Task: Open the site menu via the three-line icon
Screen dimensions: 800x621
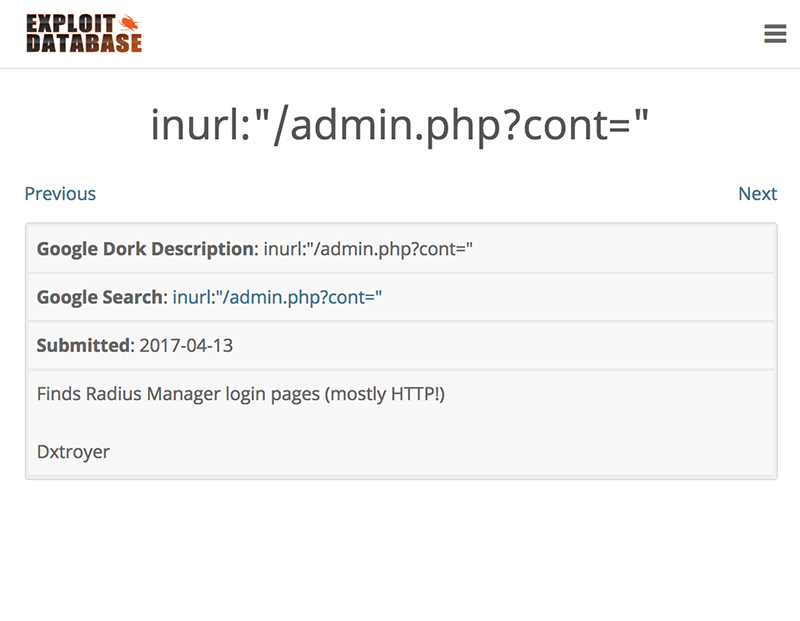Action: 775,33
